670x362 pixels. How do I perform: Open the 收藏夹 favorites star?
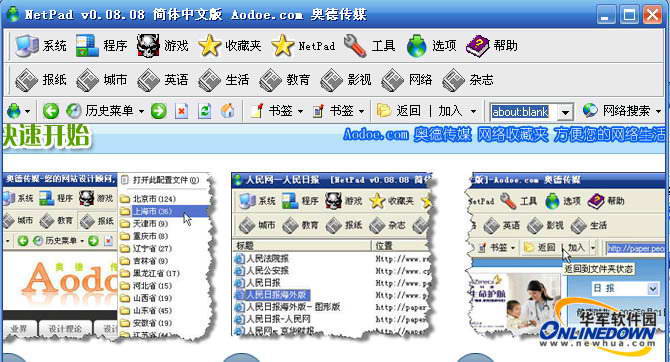pos(209,46)
